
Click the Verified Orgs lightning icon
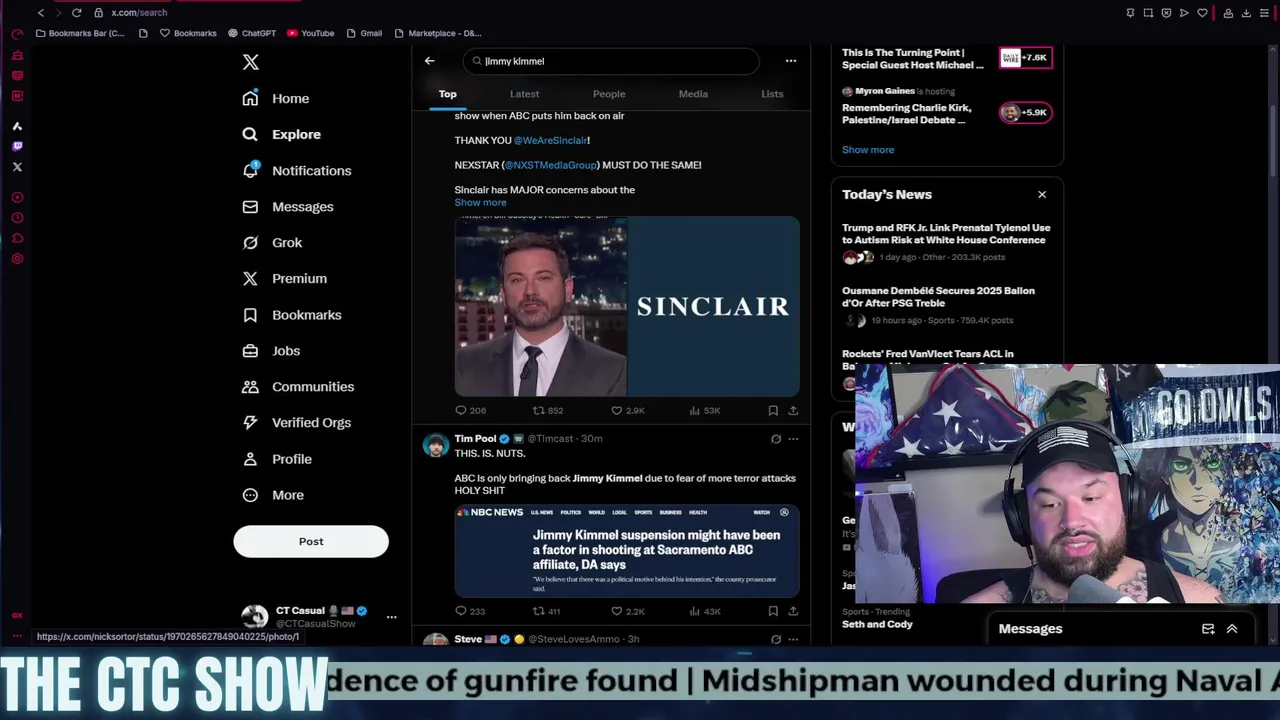pos(250,422)
